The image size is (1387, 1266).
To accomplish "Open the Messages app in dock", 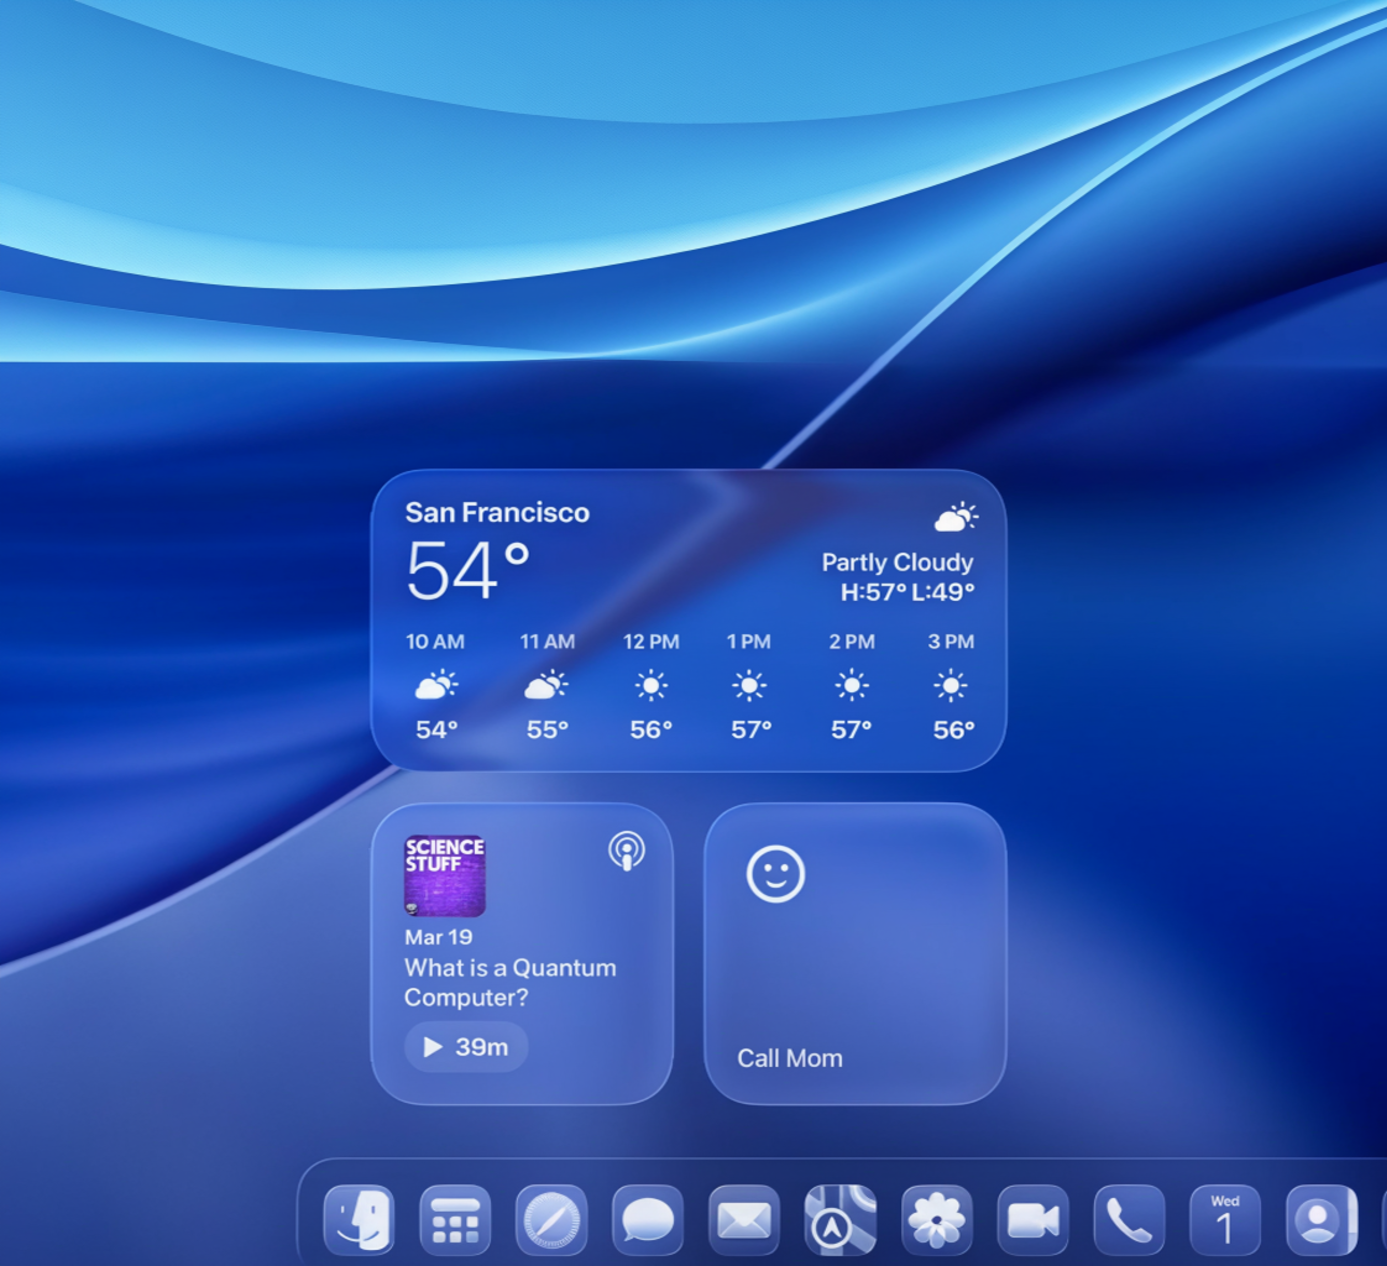I will pos(647,1219).
